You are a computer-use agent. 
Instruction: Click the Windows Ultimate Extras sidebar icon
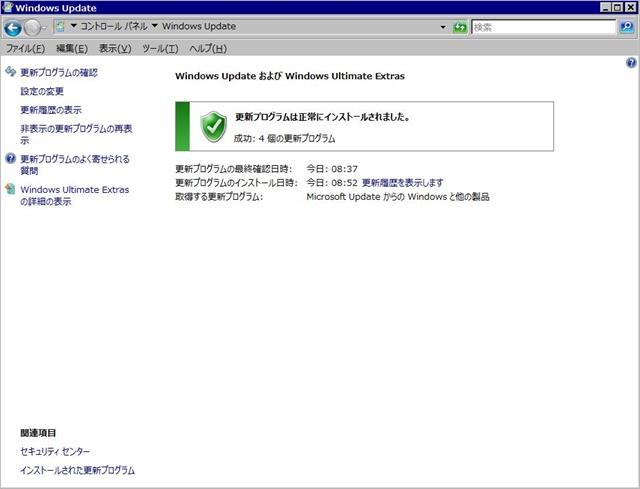[10, 189]
